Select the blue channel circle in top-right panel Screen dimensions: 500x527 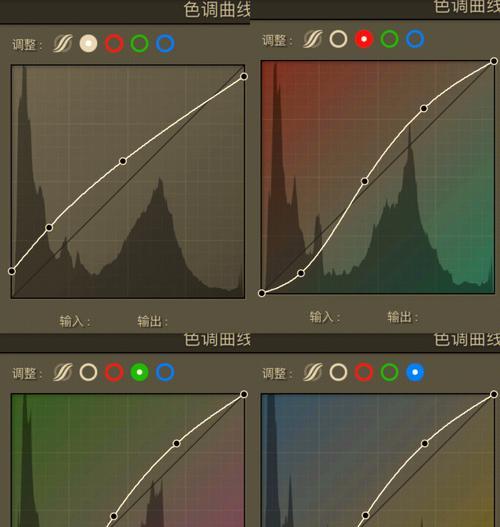click(415, 39)
